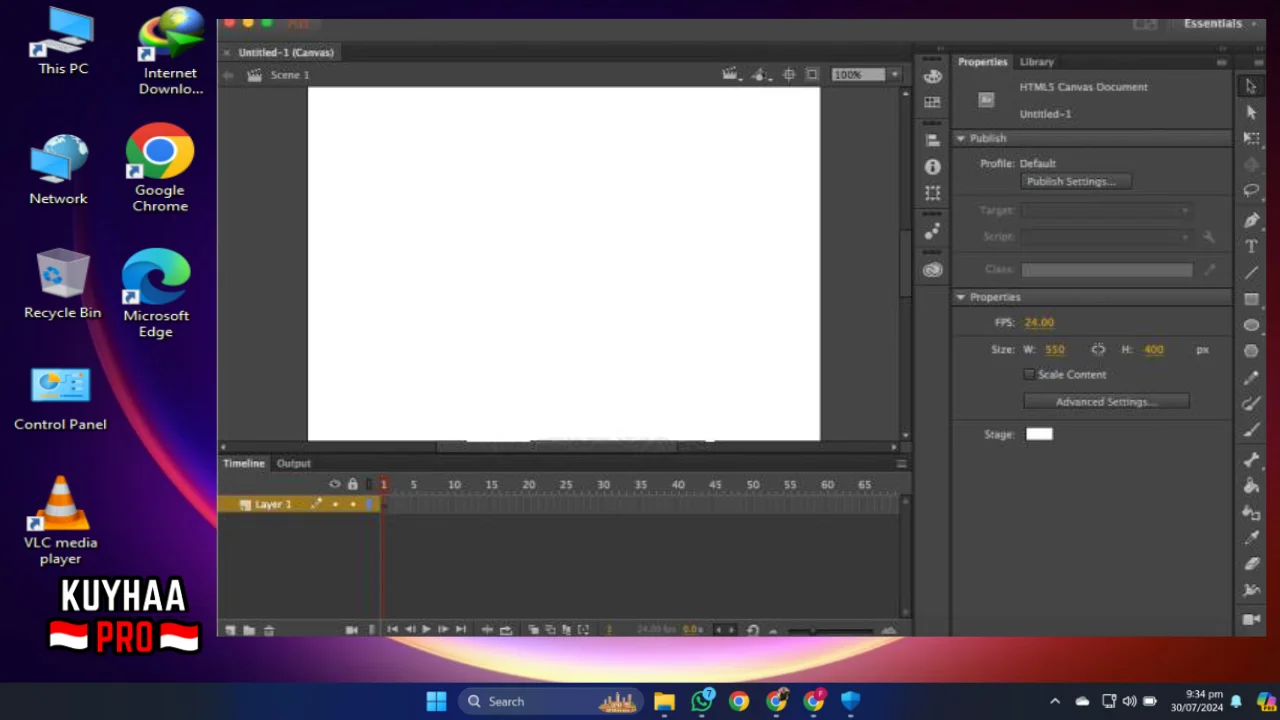The image size is (1280, 720).
Task: Switch to the Properties tab
Action: tap(982, 62)
